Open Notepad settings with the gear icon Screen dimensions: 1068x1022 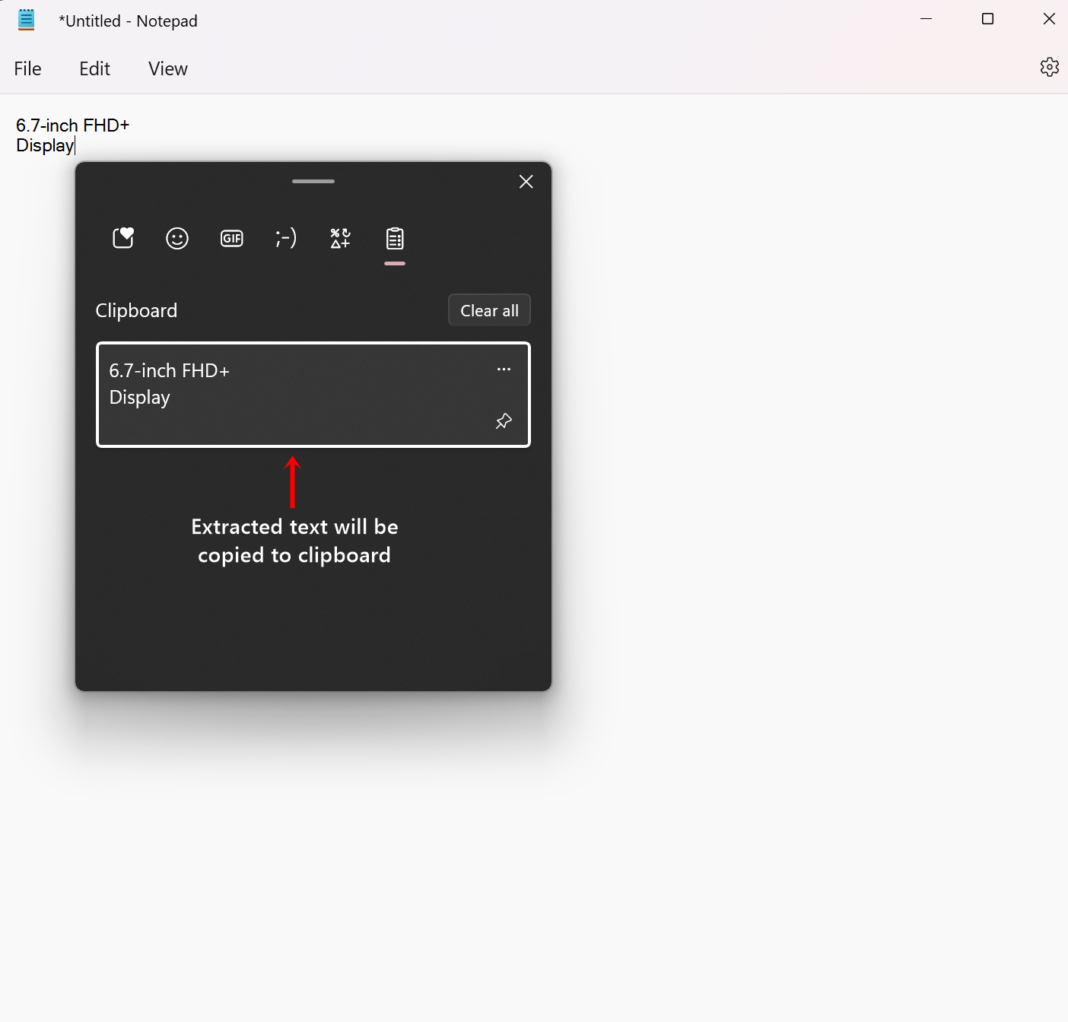pyautogui.click(x=1049, y=67)
